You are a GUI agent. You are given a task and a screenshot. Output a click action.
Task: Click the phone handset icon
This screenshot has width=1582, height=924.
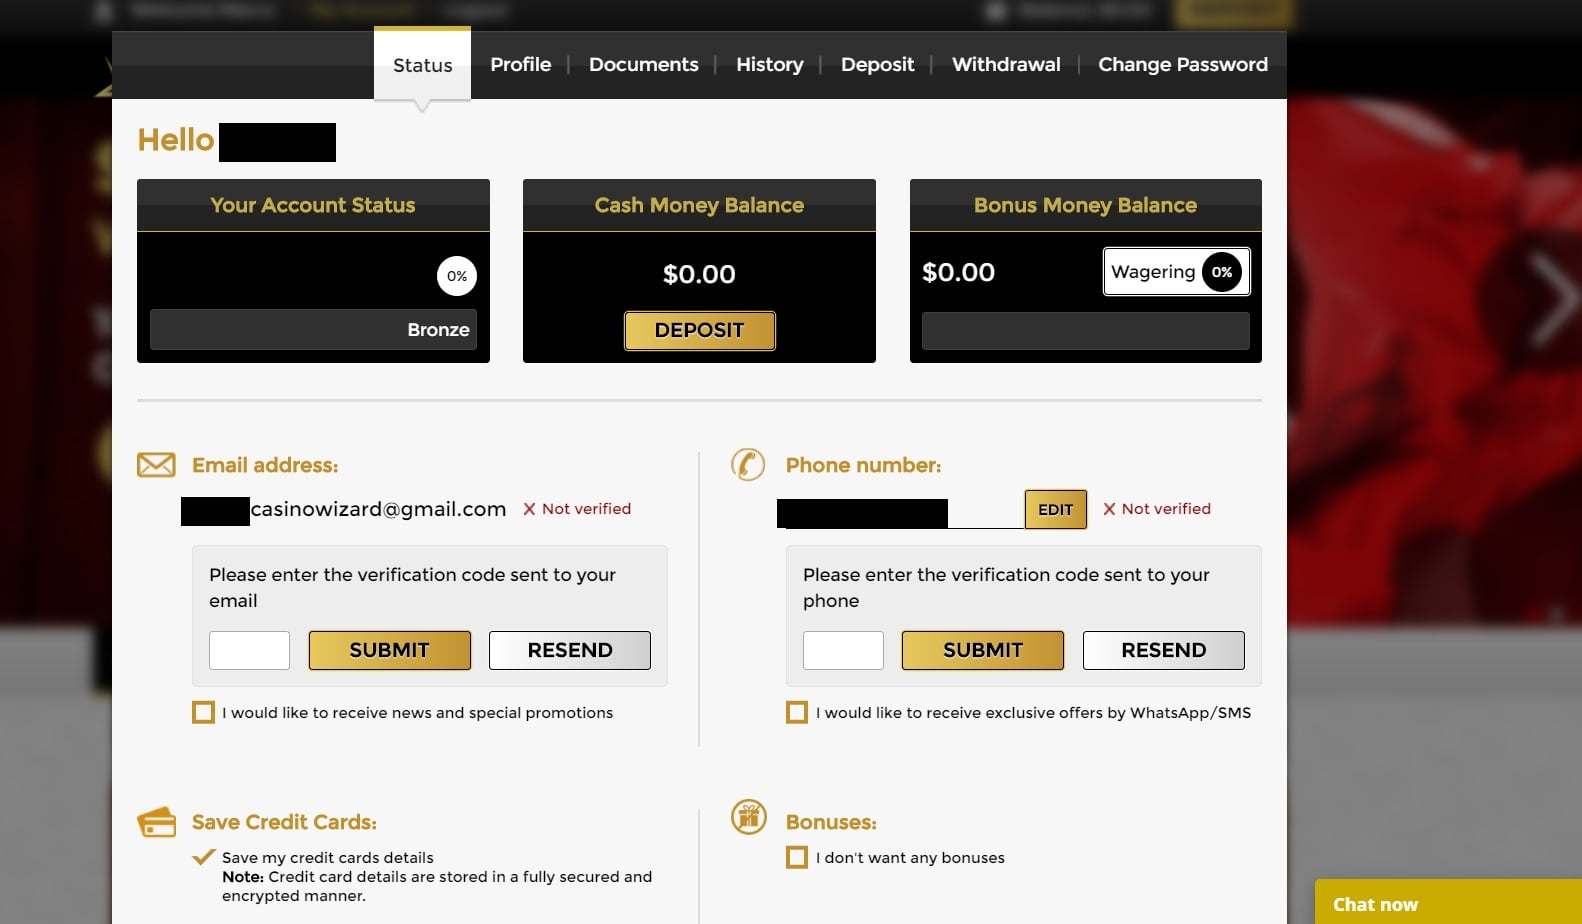click(x=748, y=464)
